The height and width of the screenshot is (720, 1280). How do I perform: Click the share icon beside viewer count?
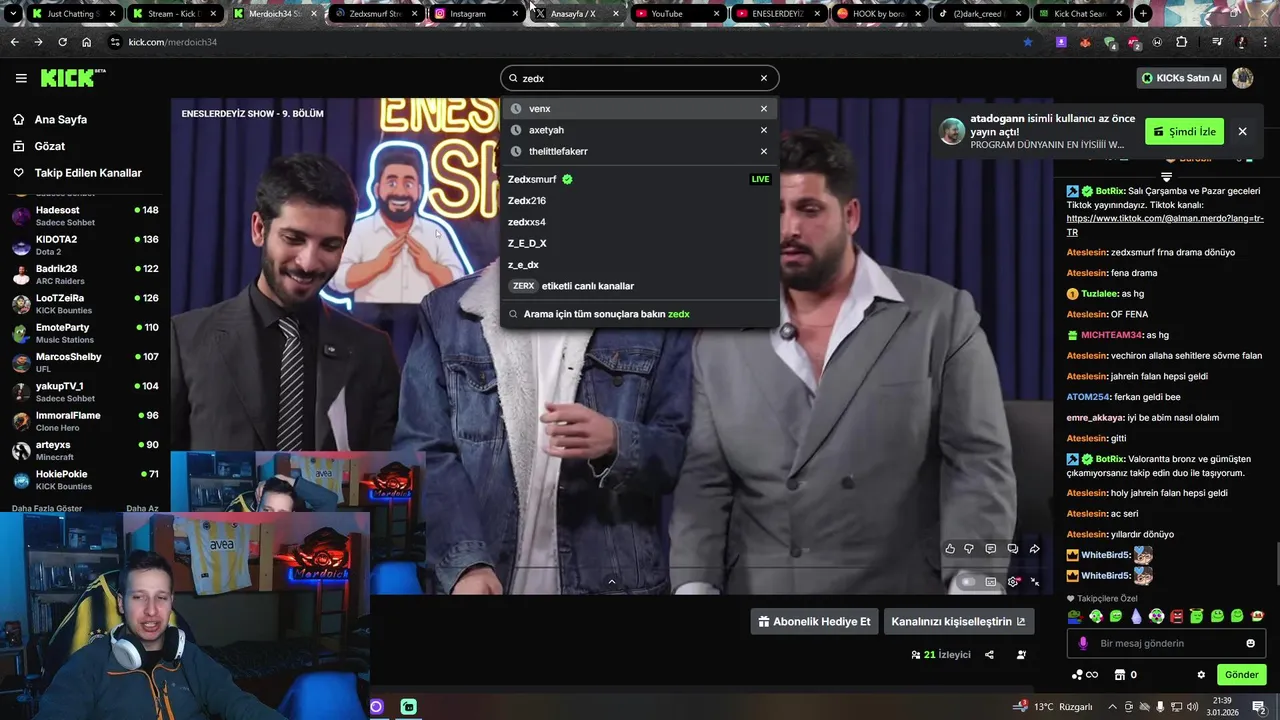coord(989,655)
